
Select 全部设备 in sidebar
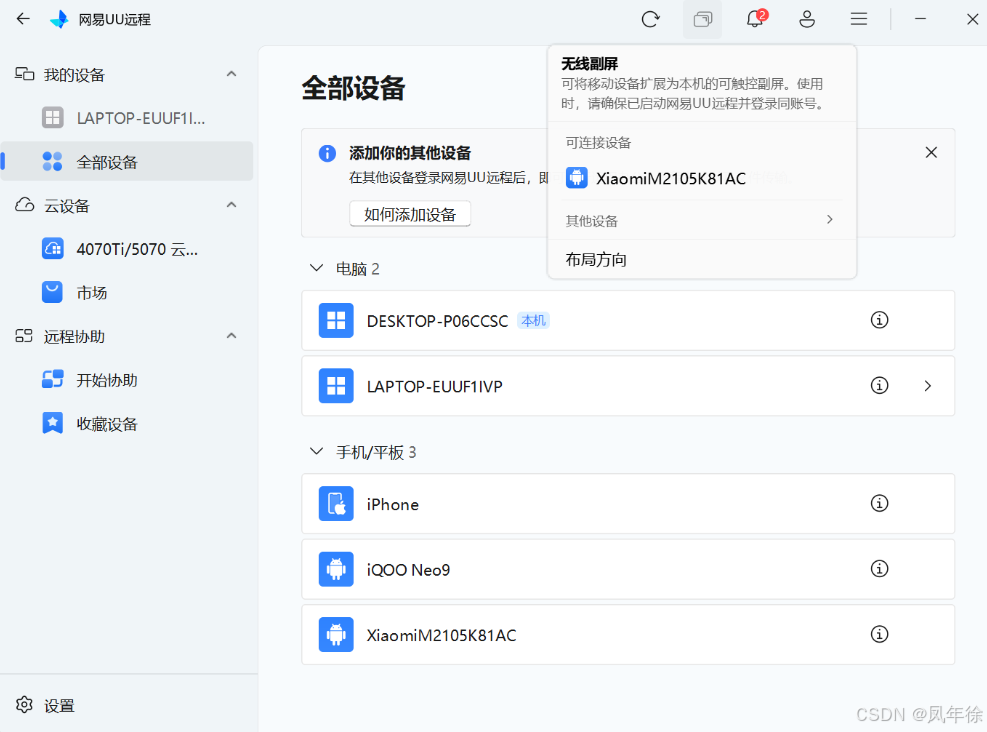(x=127, y=162)
